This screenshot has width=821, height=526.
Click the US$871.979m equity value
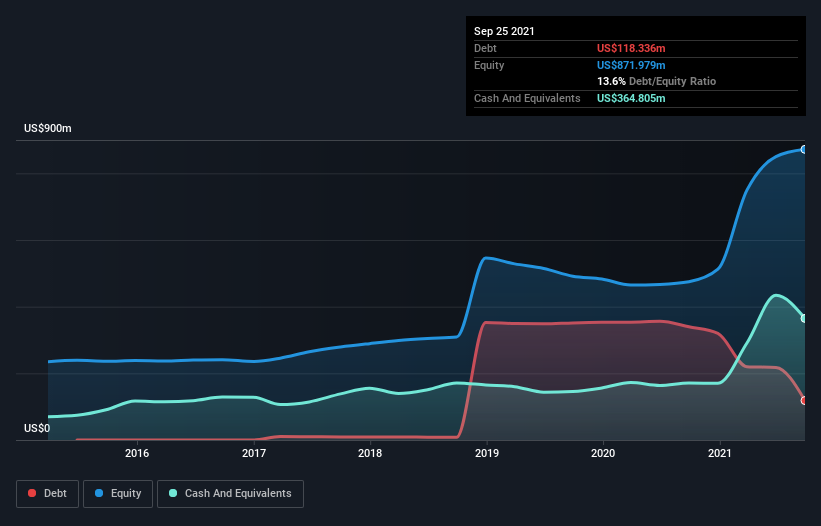pos(631,65)
